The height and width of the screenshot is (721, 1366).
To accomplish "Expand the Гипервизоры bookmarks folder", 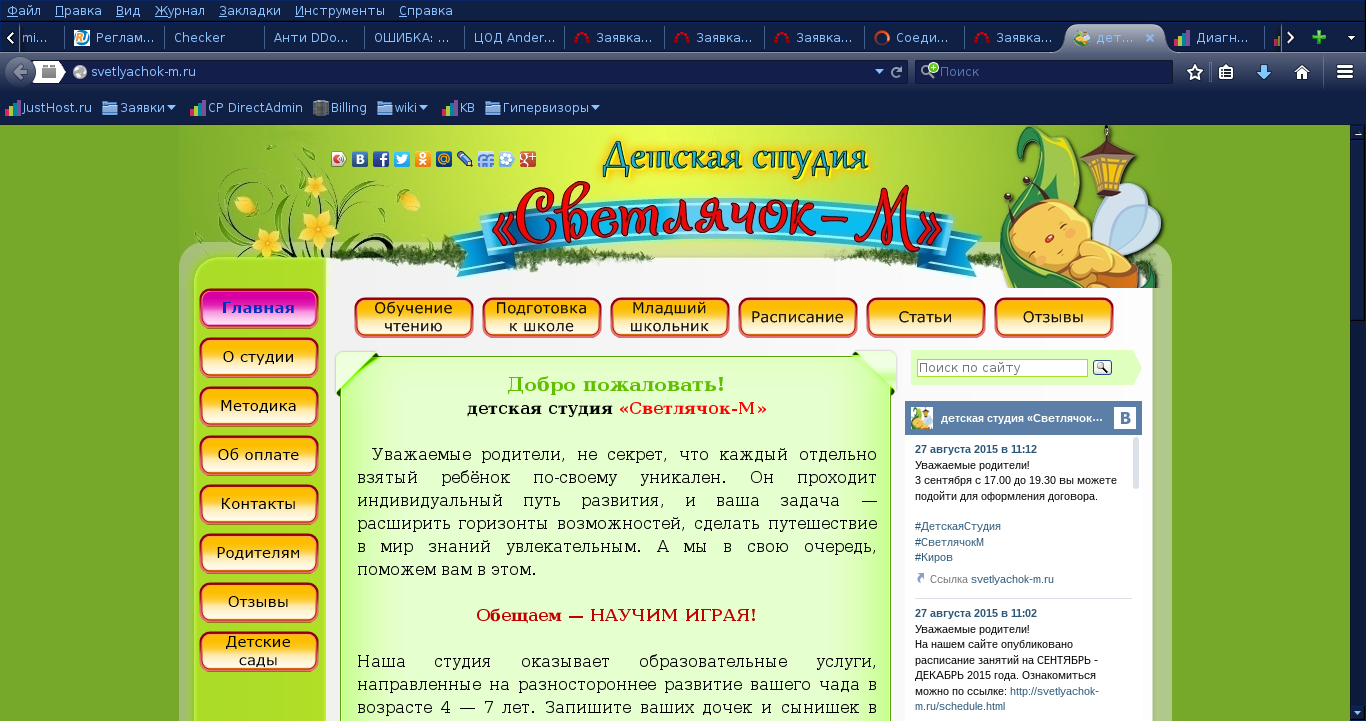I will [x=543, y=108].
